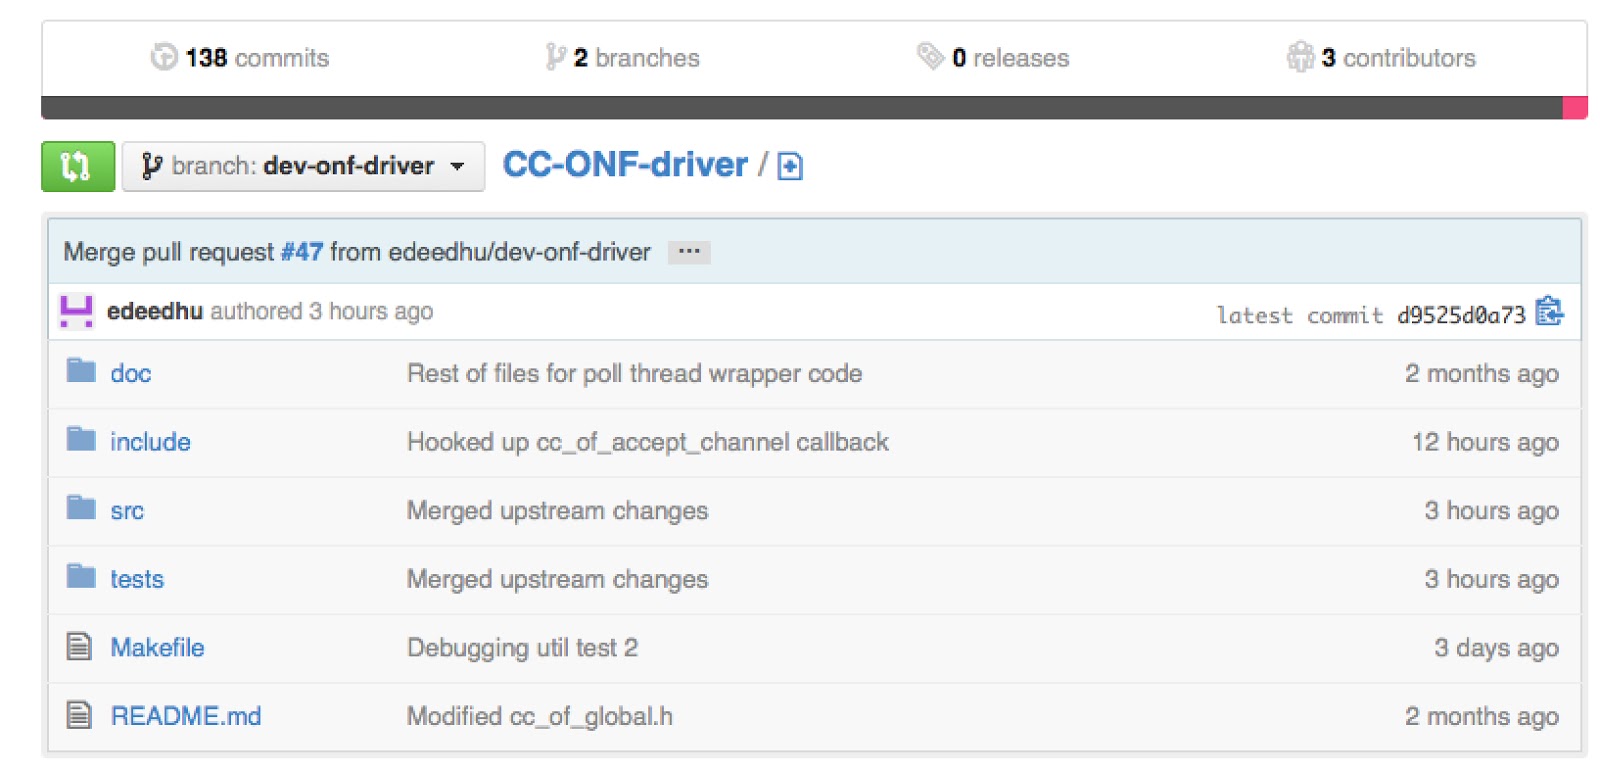
Task: Click the contributors people icon
Action: pyautogui.click(x=1300, y=57)
